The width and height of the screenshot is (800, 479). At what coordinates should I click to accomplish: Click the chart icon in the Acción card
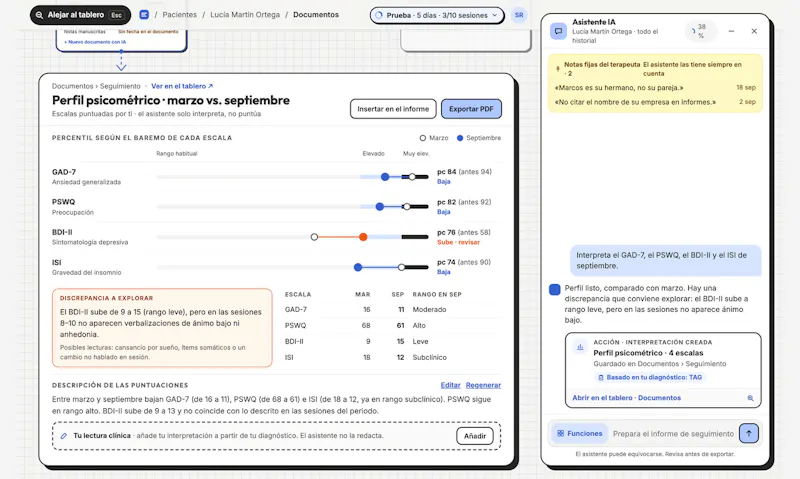point(580,347)
